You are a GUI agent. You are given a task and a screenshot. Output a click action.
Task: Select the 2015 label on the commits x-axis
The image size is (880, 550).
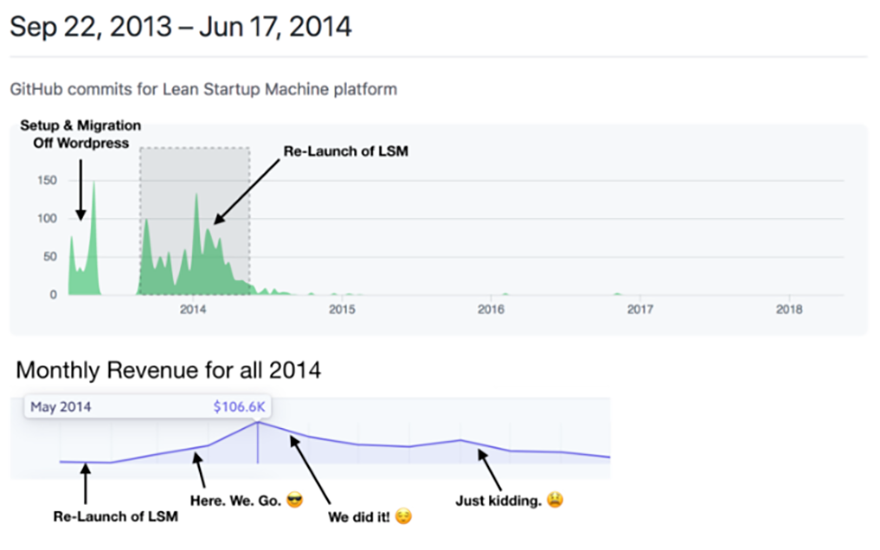pos(342,310)
